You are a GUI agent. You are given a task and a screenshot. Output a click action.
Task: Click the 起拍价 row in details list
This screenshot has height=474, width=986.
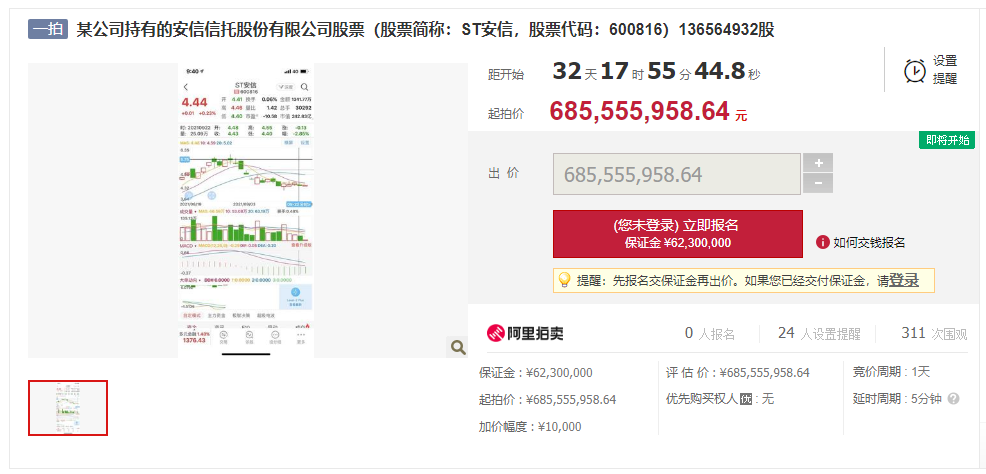click(x=547, y=400)
